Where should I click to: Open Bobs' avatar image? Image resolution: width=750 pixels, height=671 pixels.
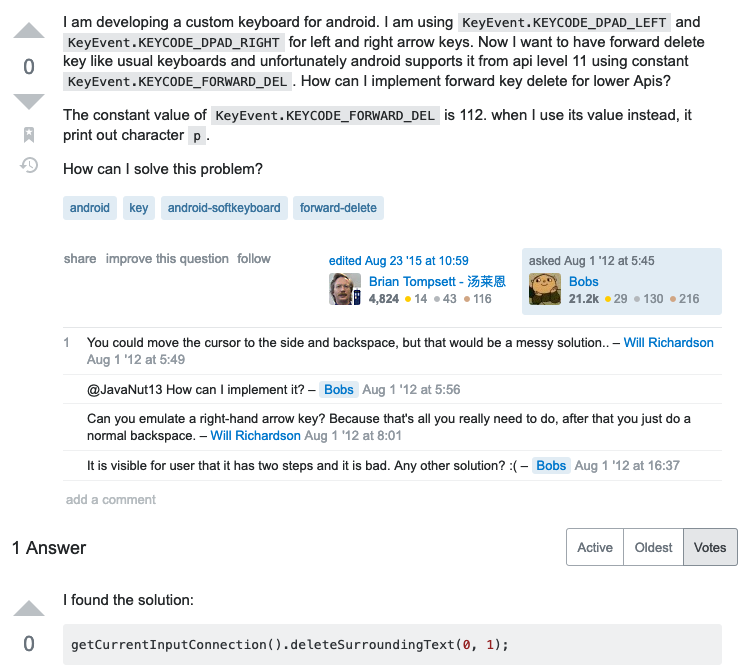click(545, 289)
